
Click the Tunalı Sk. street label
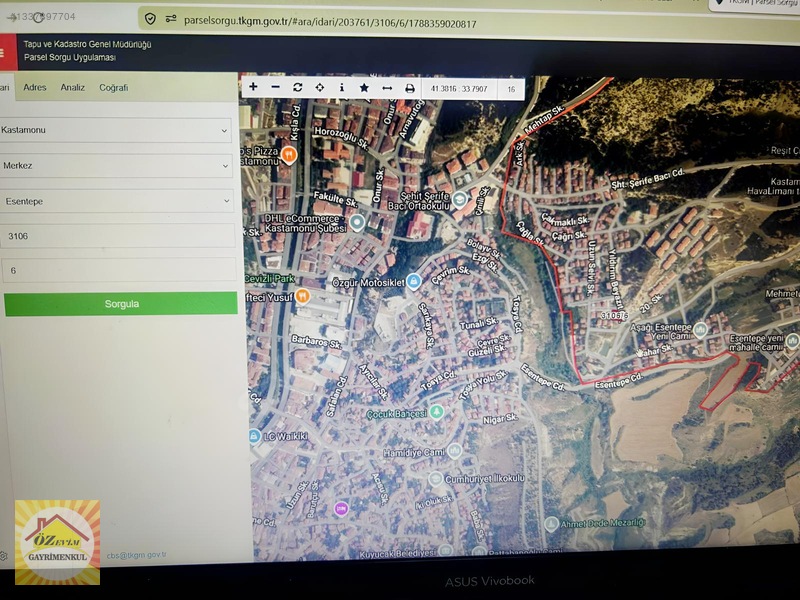[479, 323]
